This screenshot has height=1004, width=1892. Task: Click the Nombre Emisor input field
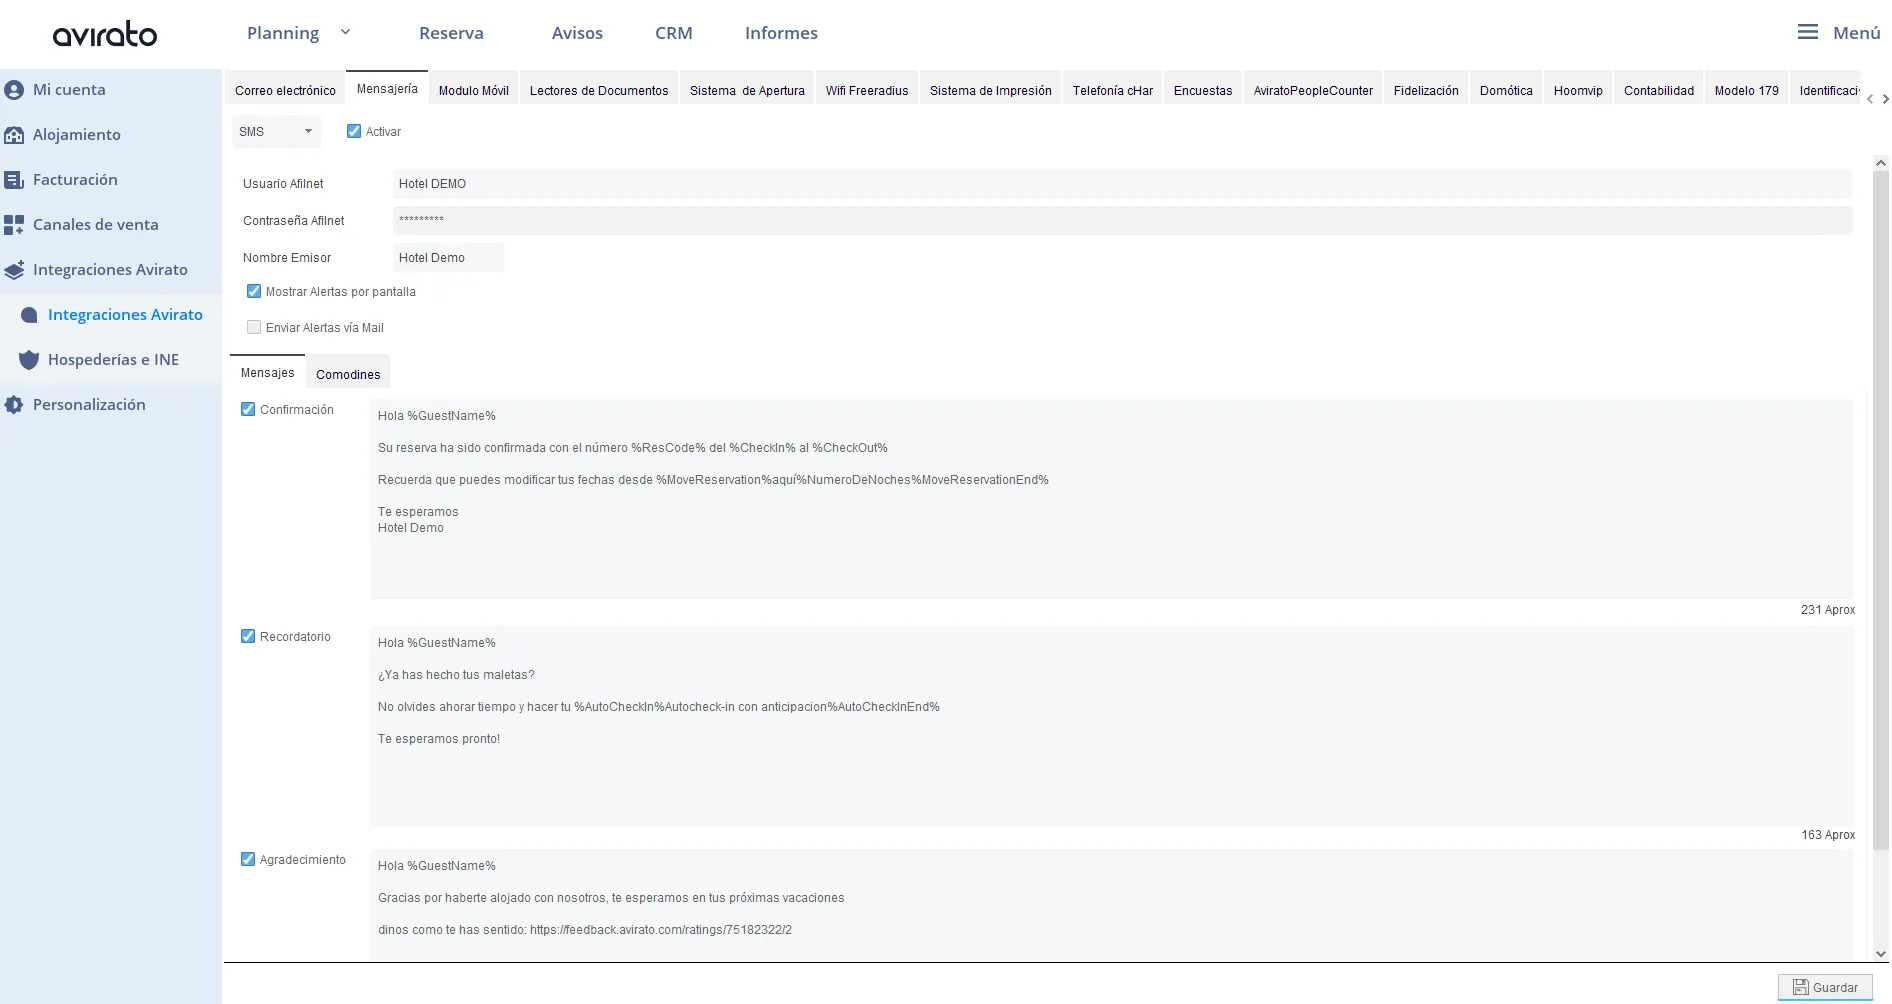coord(448,258)
